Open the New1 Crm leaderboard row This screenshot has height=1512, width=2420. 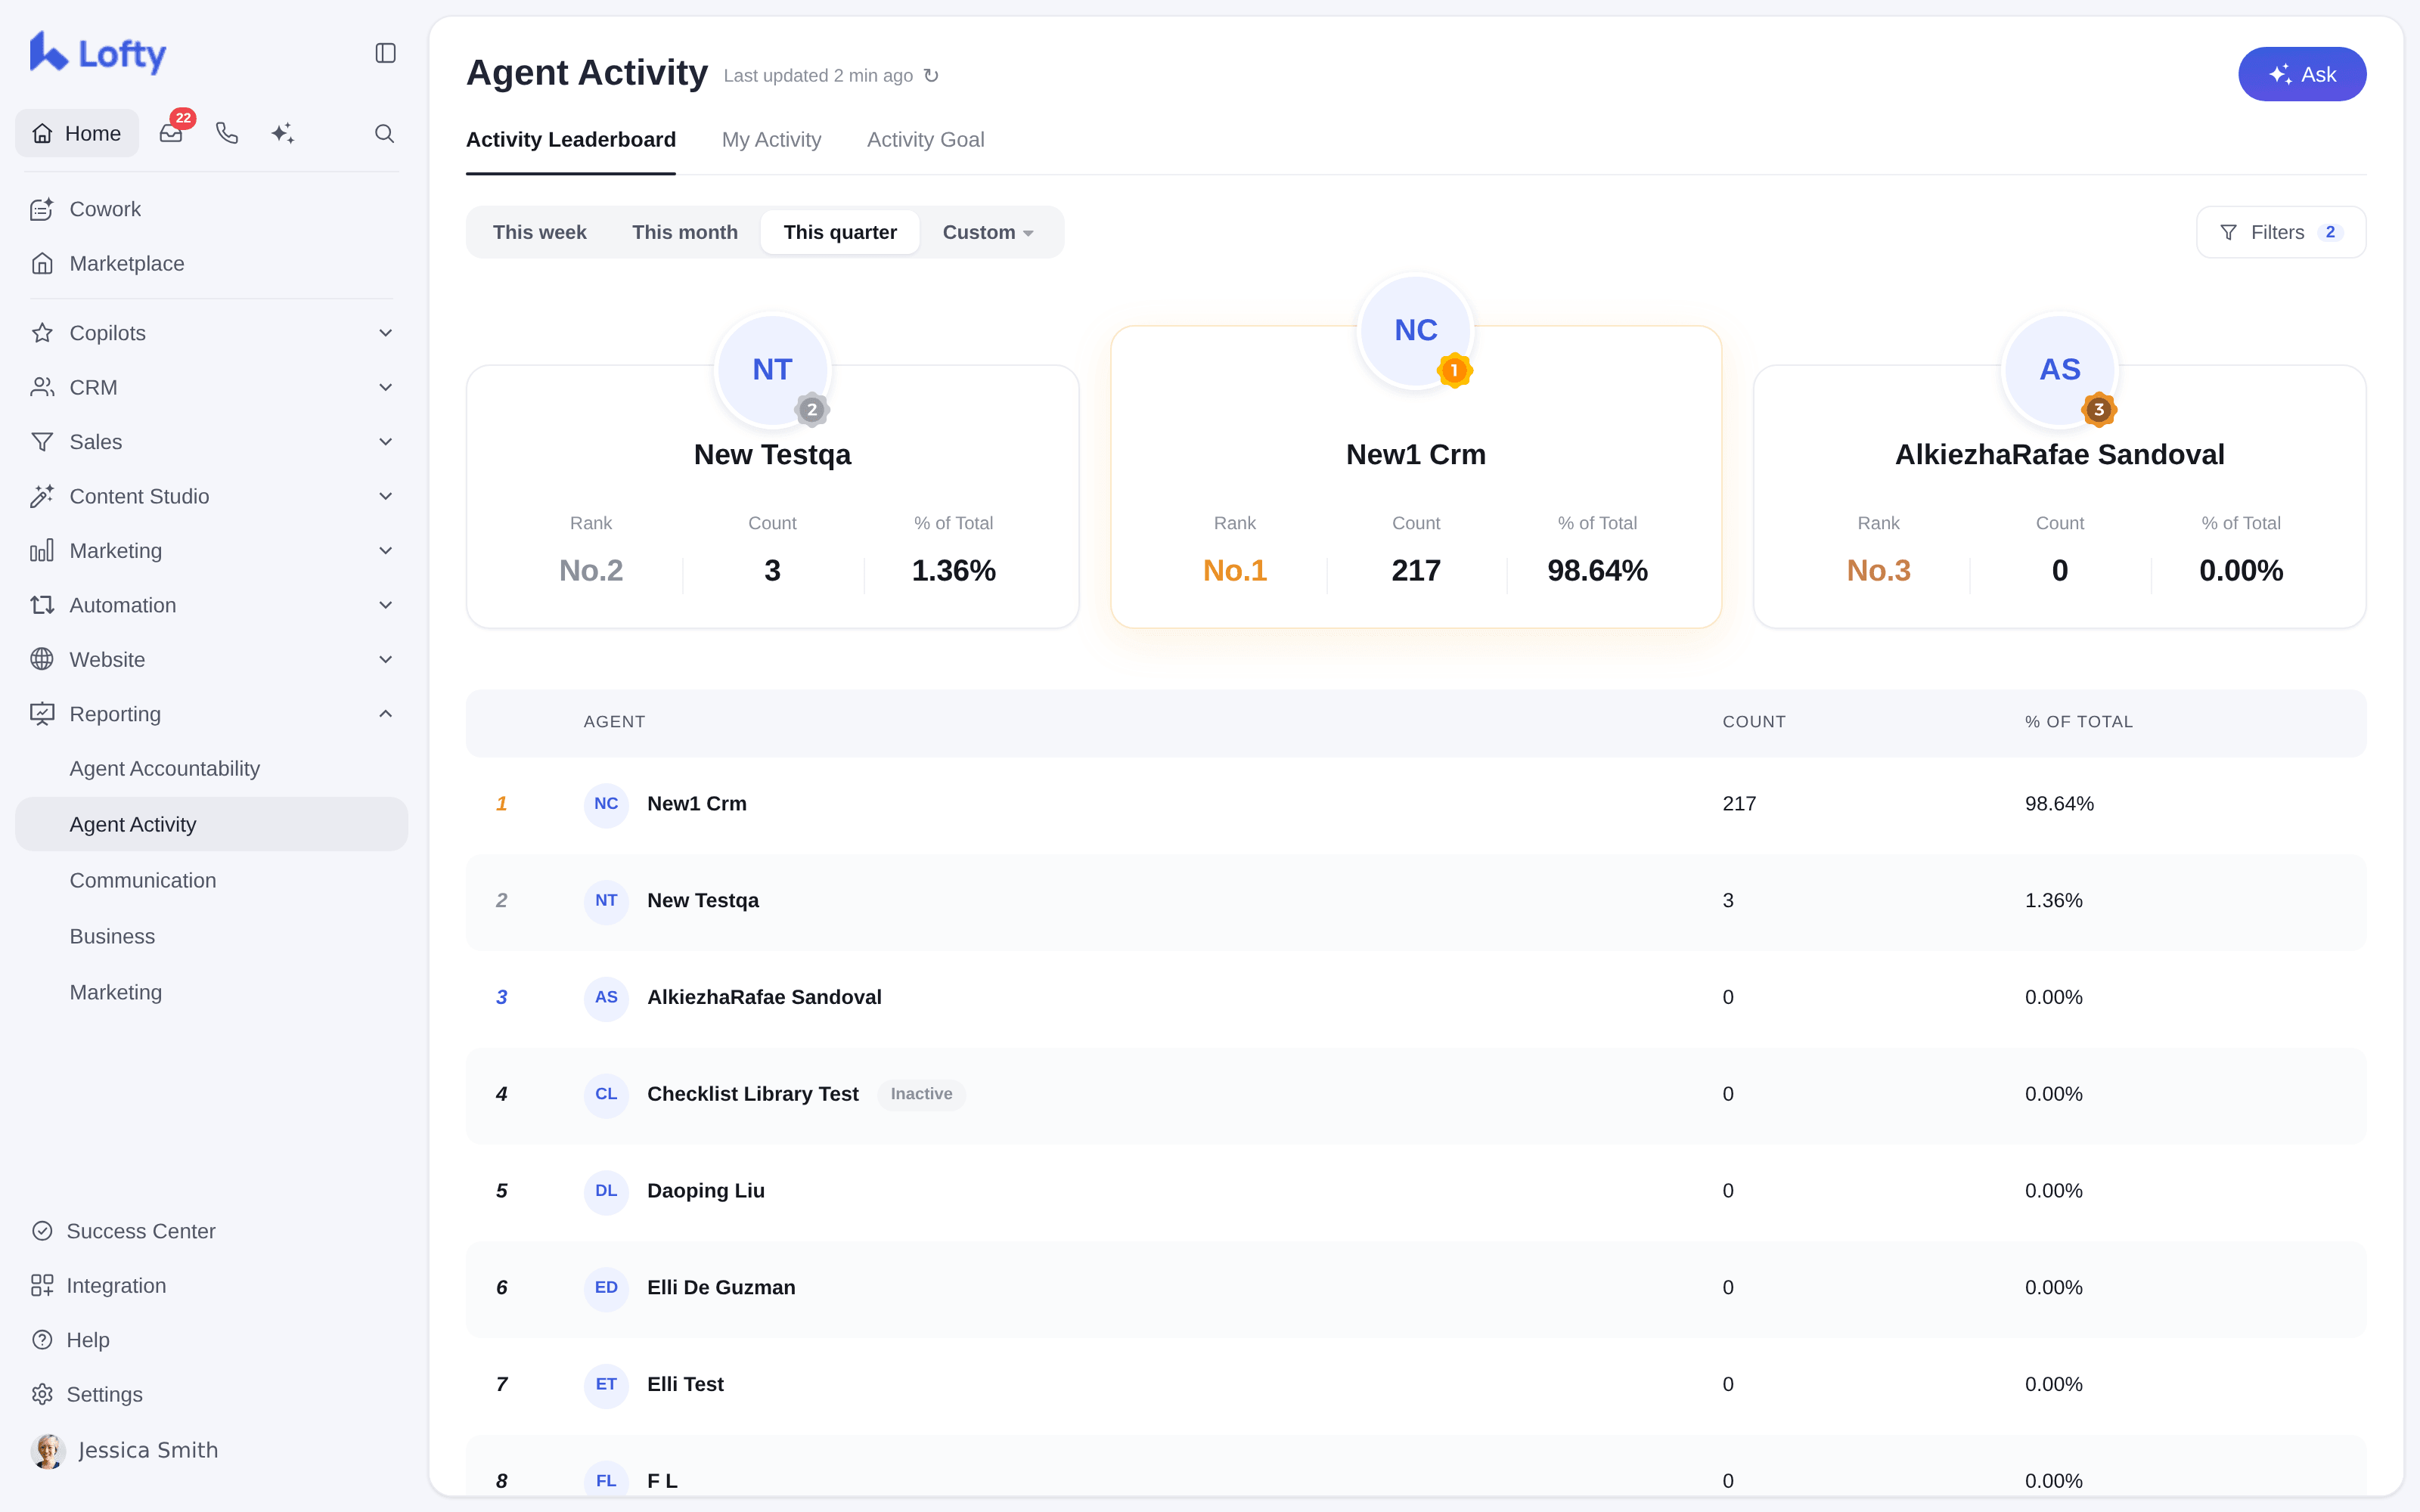[1415, 804]
